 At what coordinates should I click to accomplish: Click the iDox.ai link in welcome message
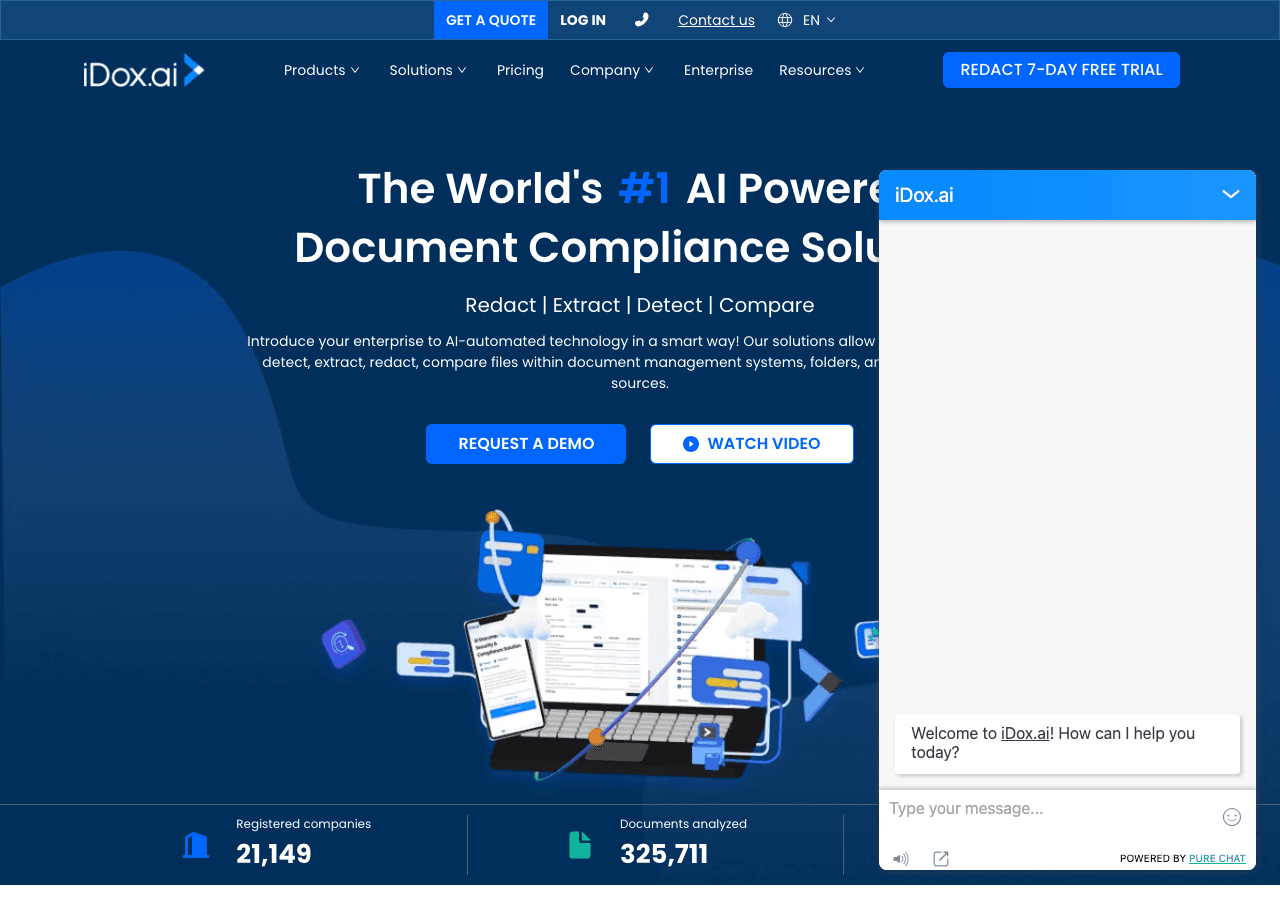[x=1025, y=733]
